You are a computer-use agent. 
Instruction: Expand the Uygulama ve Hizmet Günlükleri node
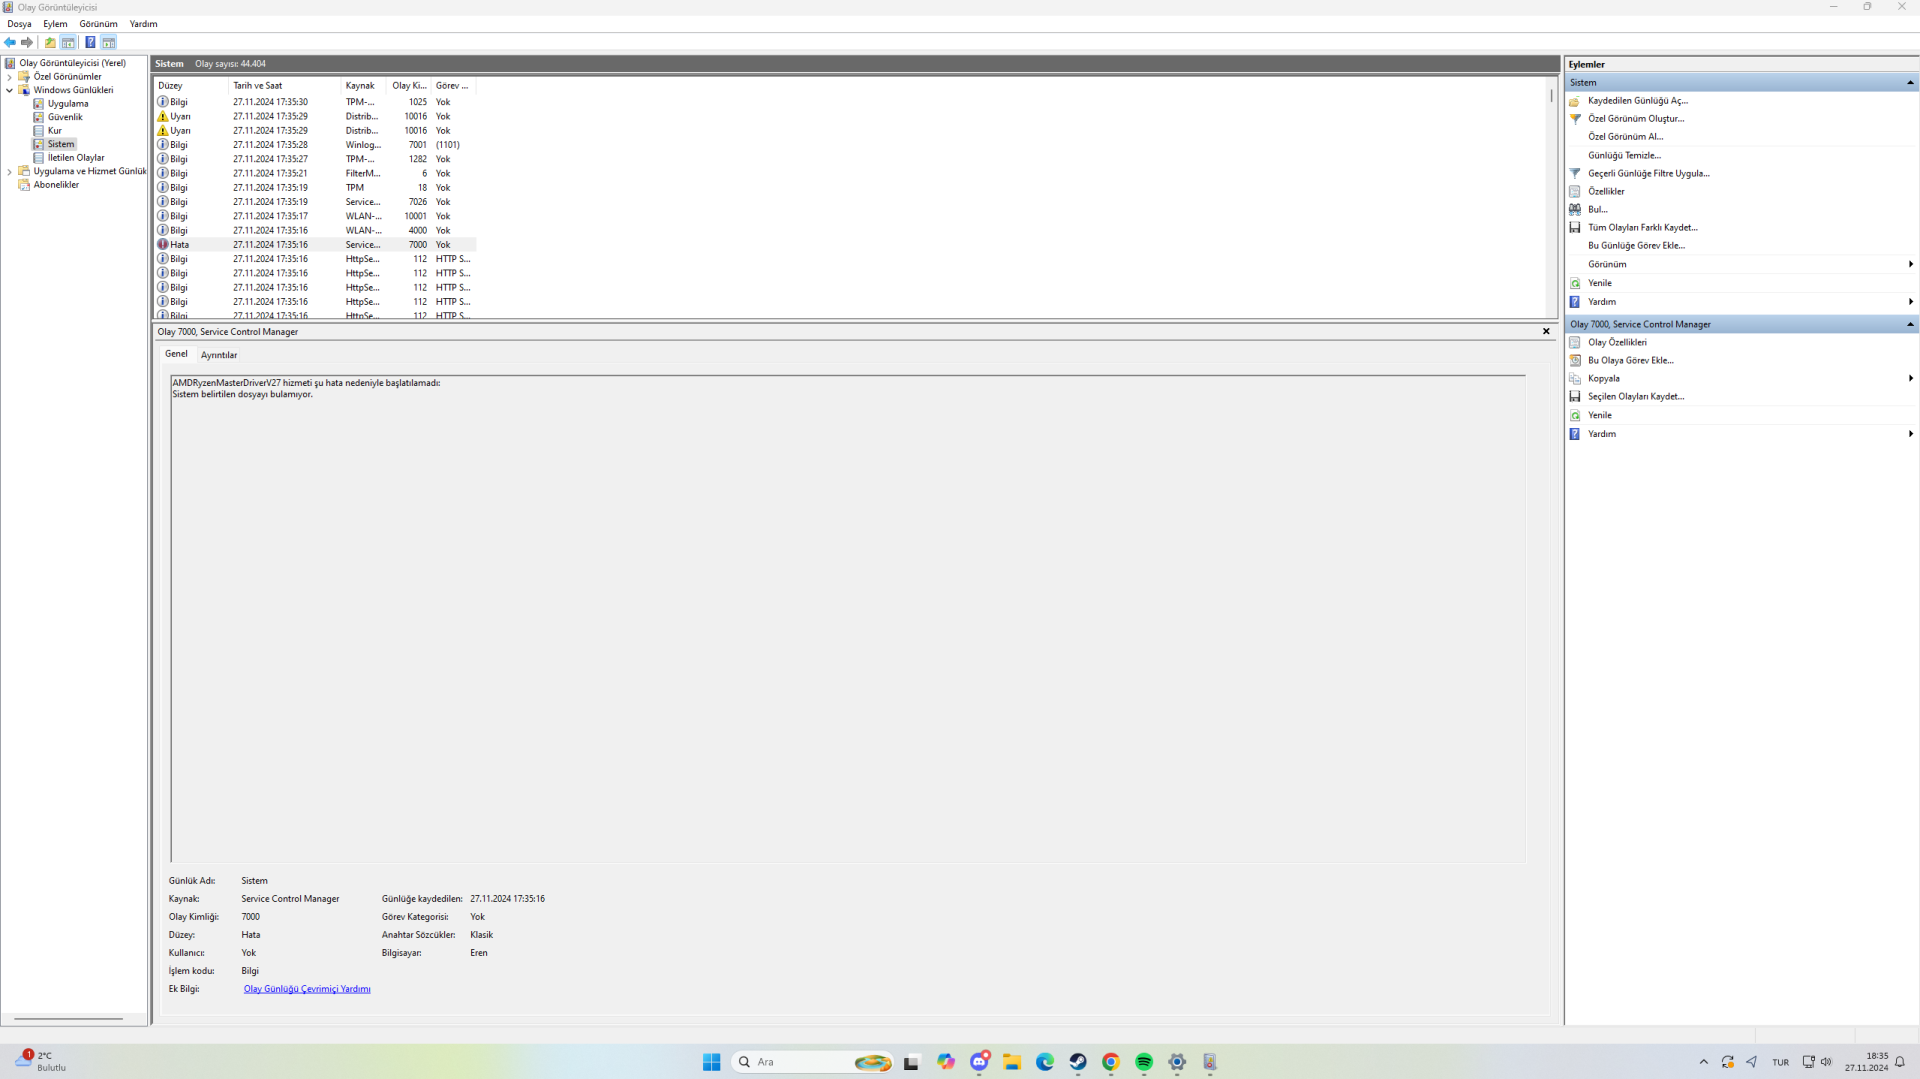point(9,171)
